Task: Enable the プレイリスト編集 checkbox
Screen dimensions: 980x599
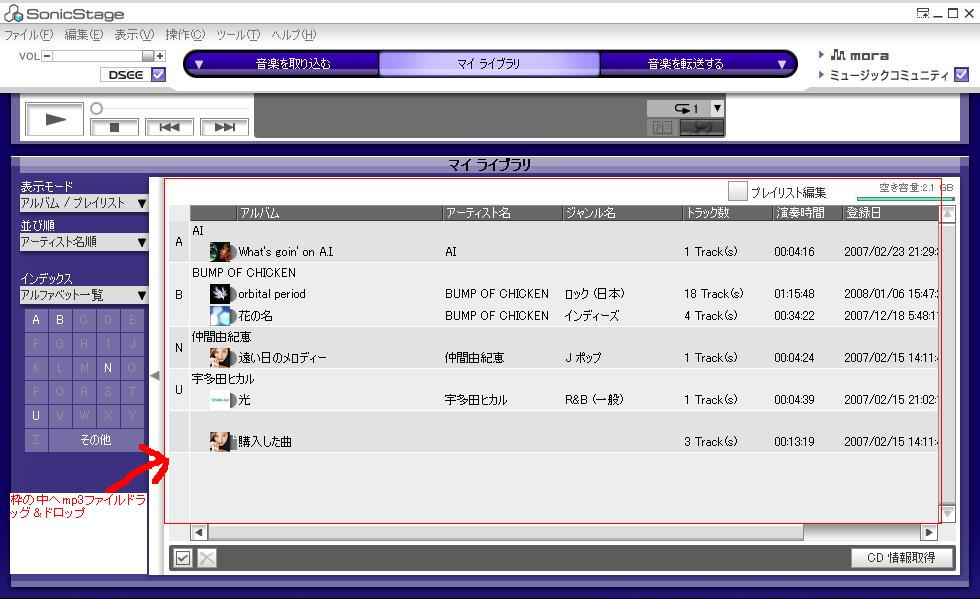Action: [x=738, y=191]
